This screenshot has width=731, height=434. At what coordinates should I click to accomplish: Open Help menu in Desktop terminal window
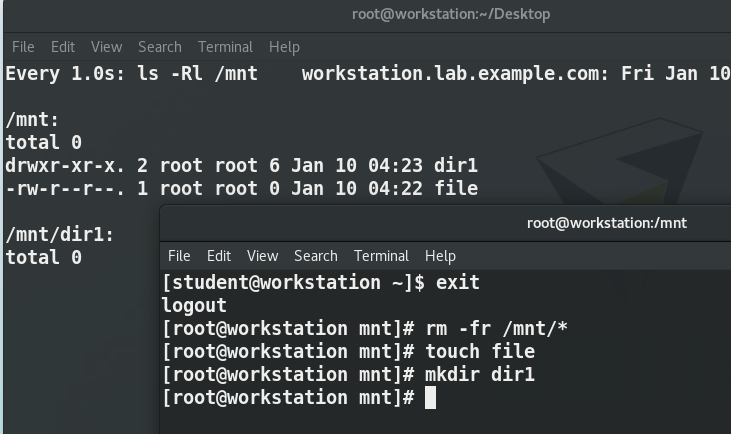point(284,47)
